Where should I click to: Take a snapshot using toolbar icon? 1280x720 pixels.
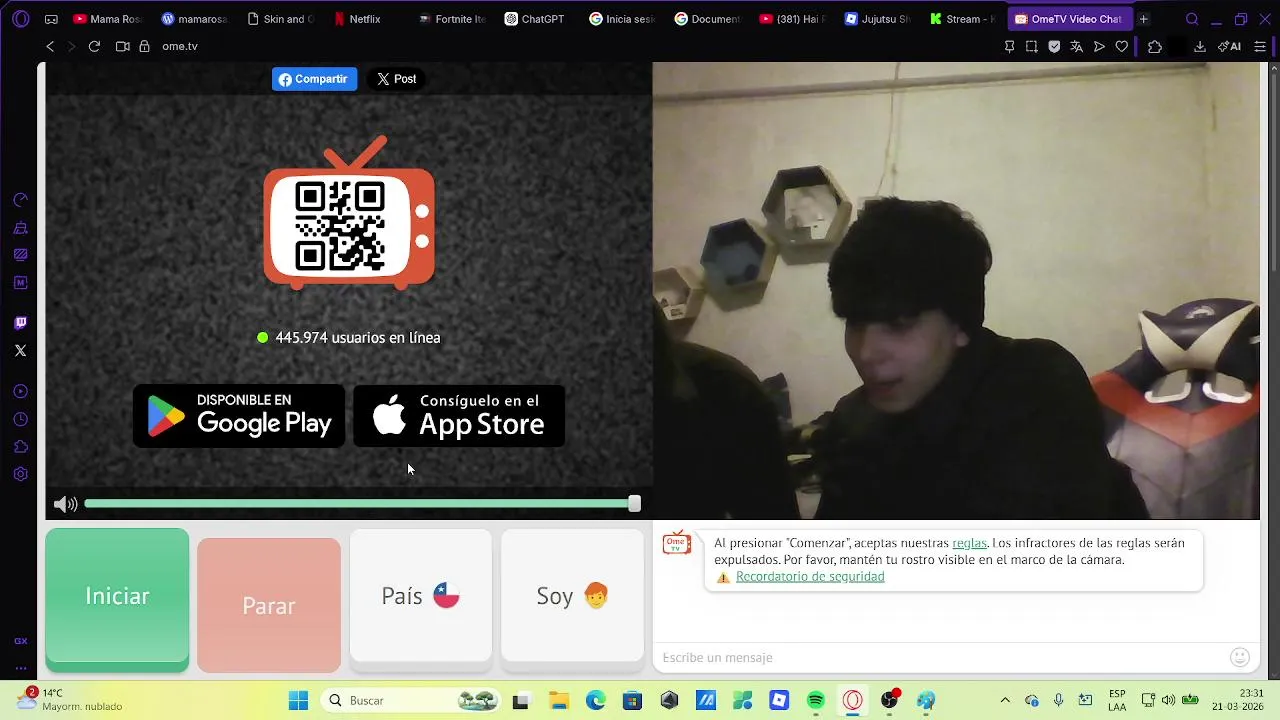[1031, 46]
